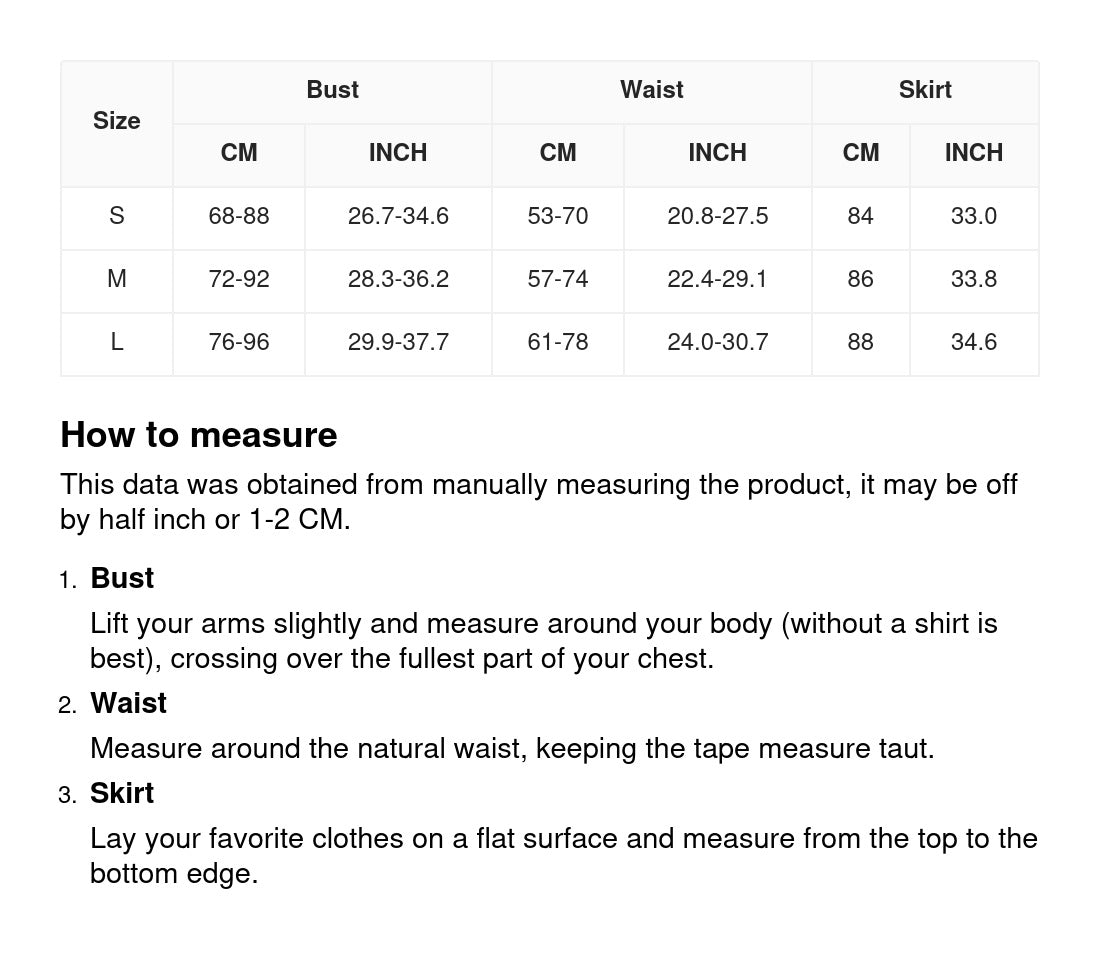1100x954 pixels.
Task: Click the INCH subheader under Skirt
Action: (973, 153)
